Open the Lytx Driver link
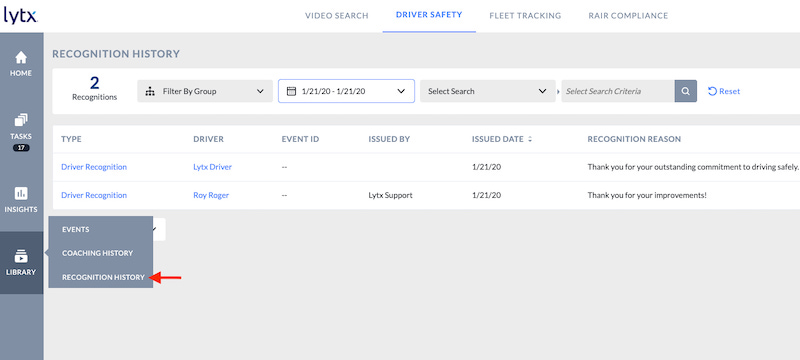 click(212, 167)
